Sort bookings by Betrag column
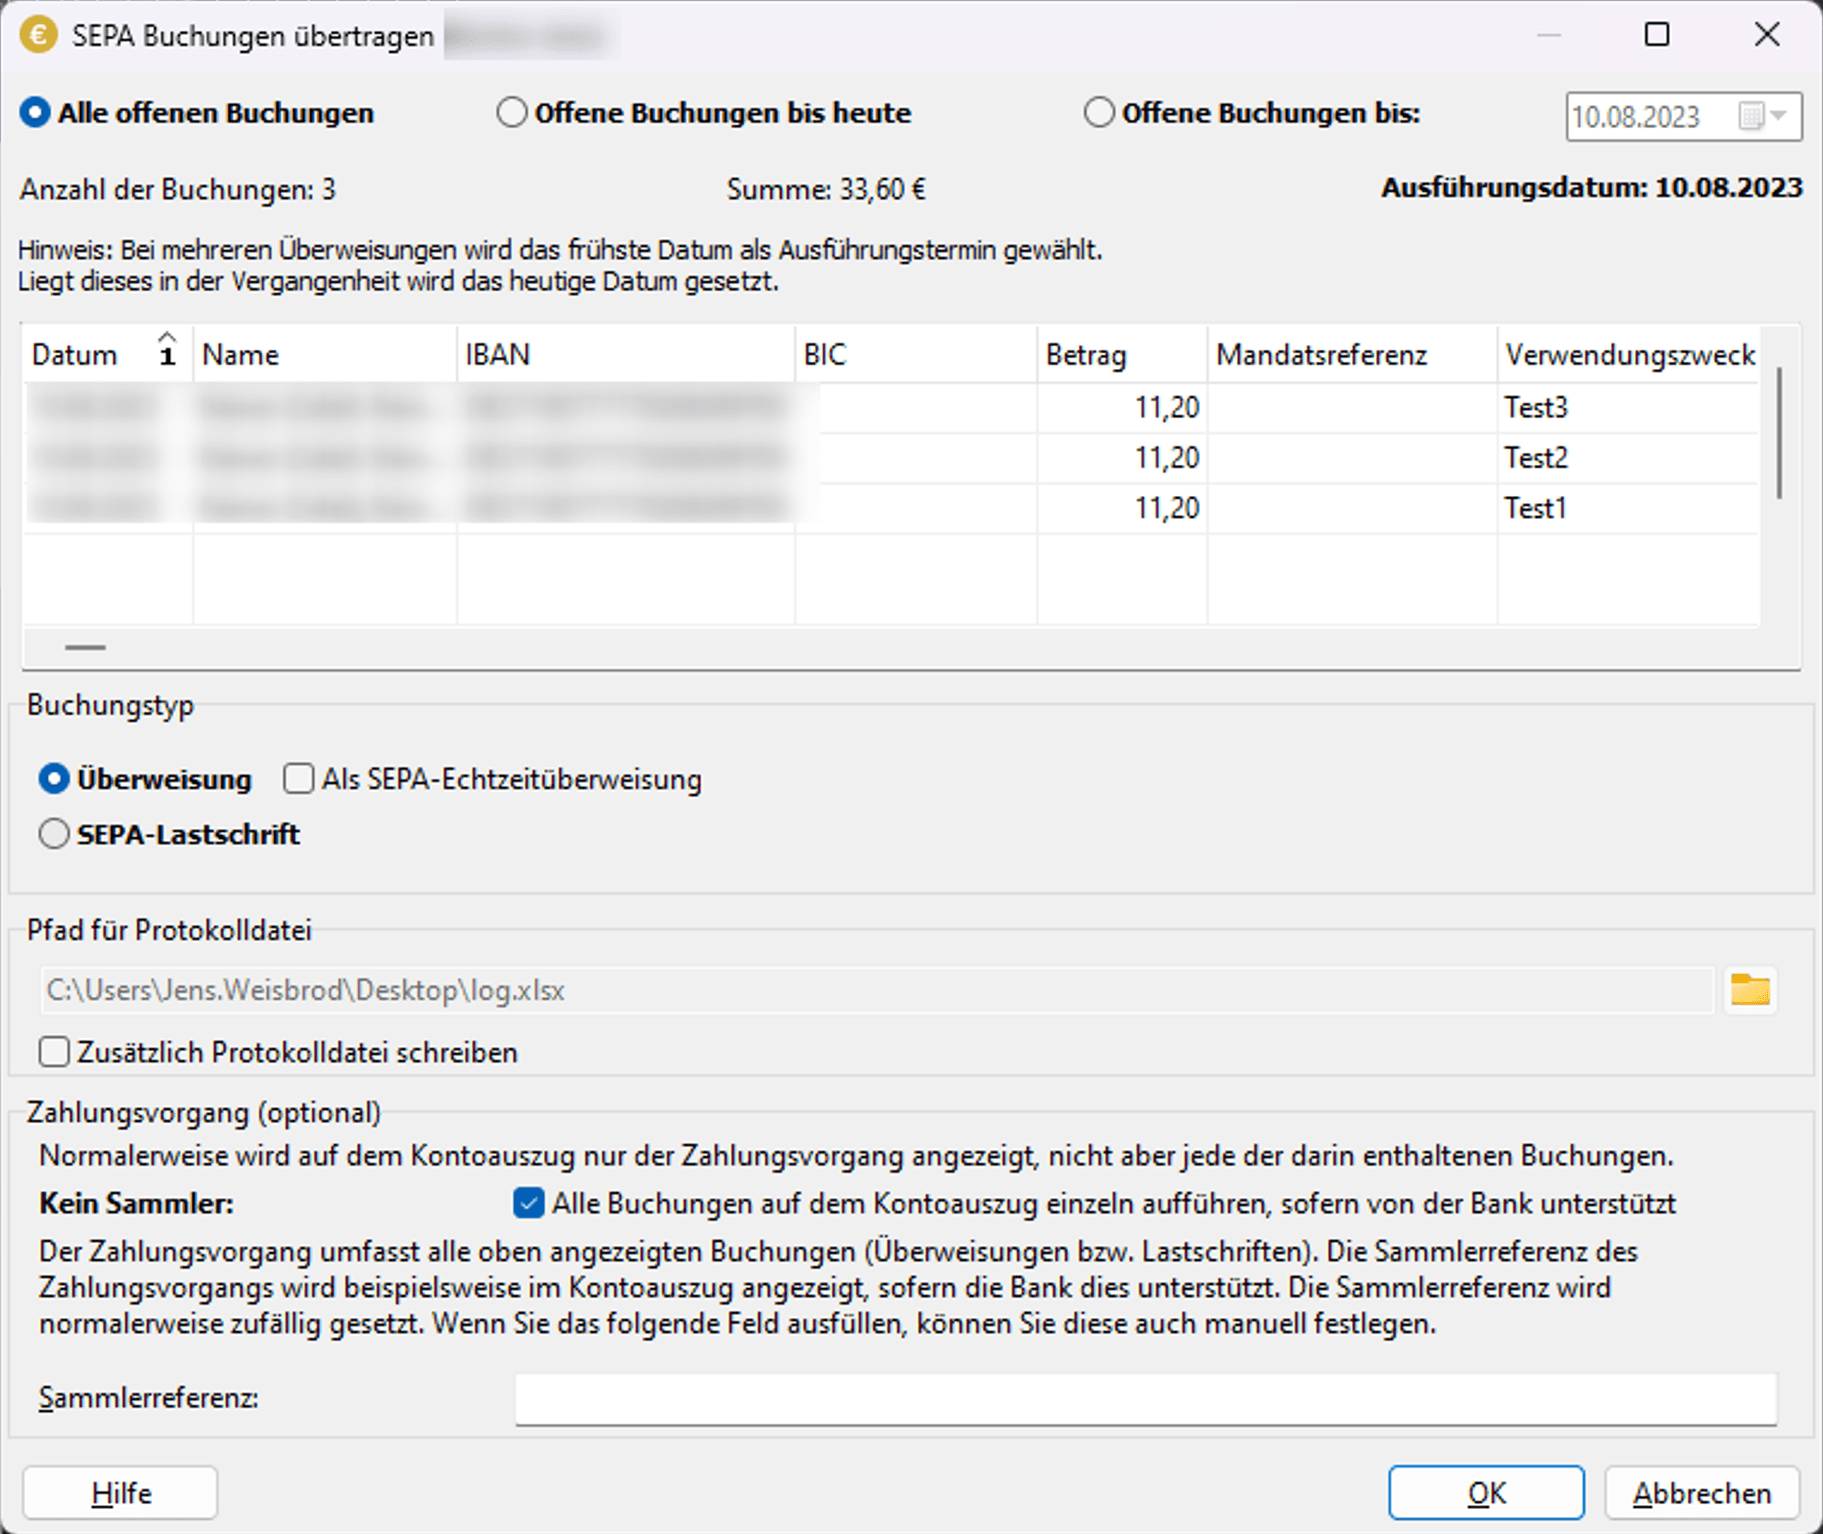This screenshot has height=1534, width=1823. point(1086,355)
